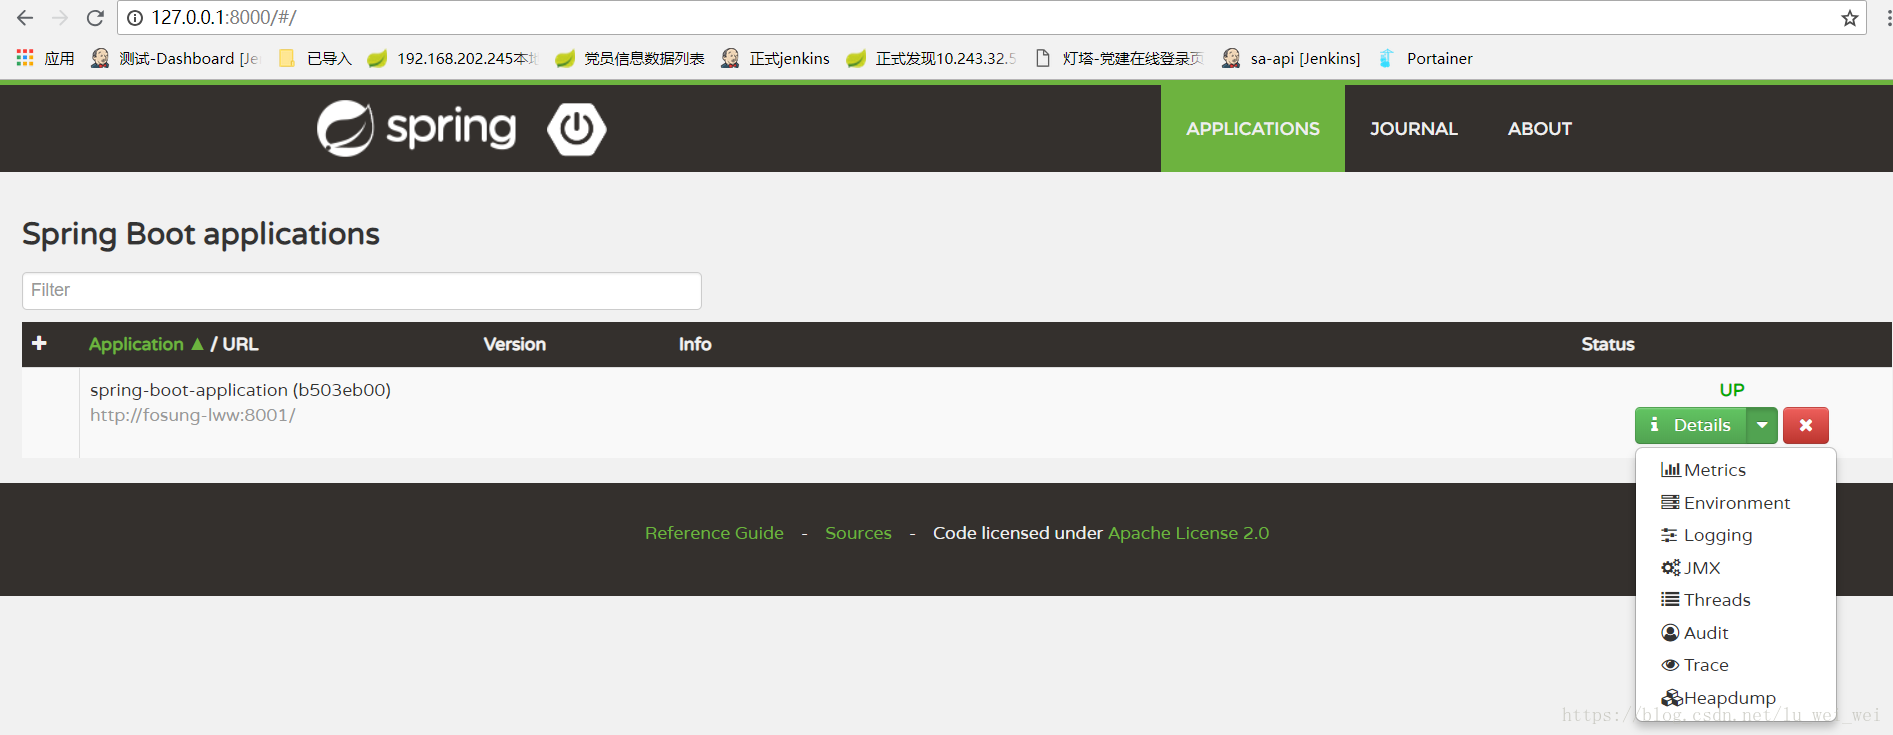Open the sa-api [Jenkins] bookmark
Viewport: 1893px width, 735px height.
(x=1291, y=58)
